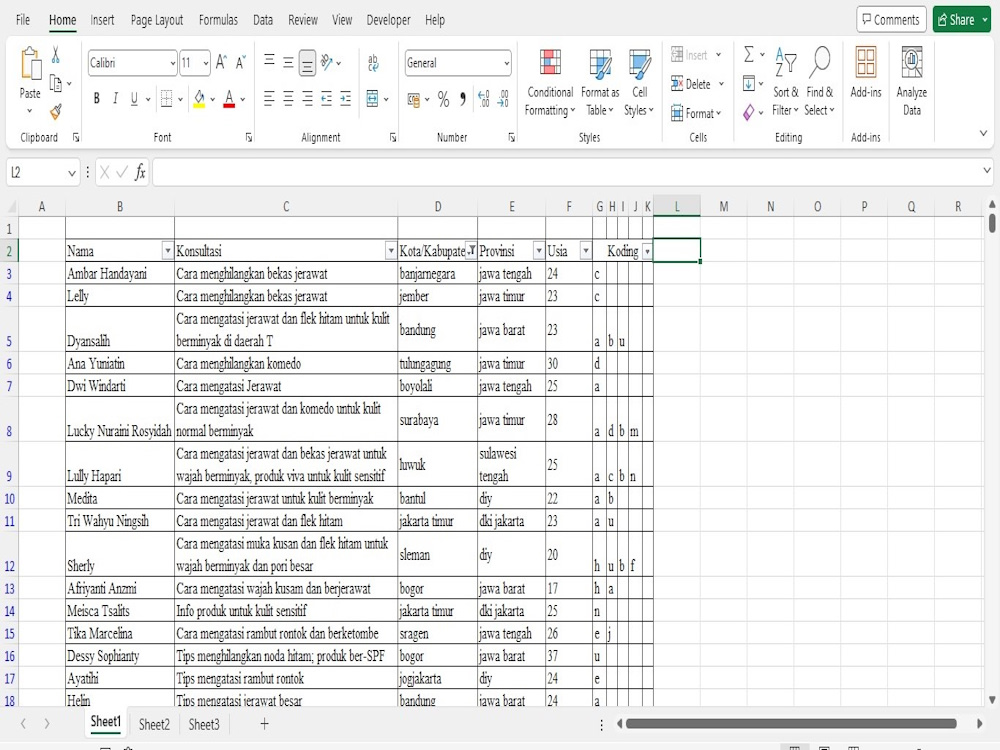Image resolution: width=1000 pixels, height=750 pixels.
Task: Open Format as Table gallery
Action: click(x=600, y=83)
